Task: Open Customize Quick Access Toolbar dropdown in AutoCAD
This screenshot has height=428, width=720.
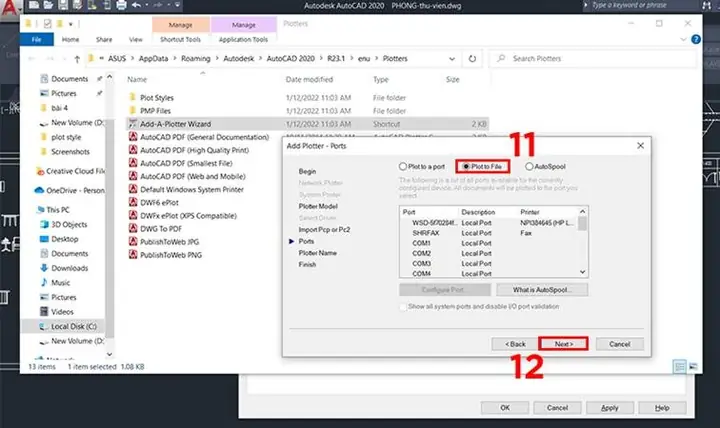Action: pos(177,6)
